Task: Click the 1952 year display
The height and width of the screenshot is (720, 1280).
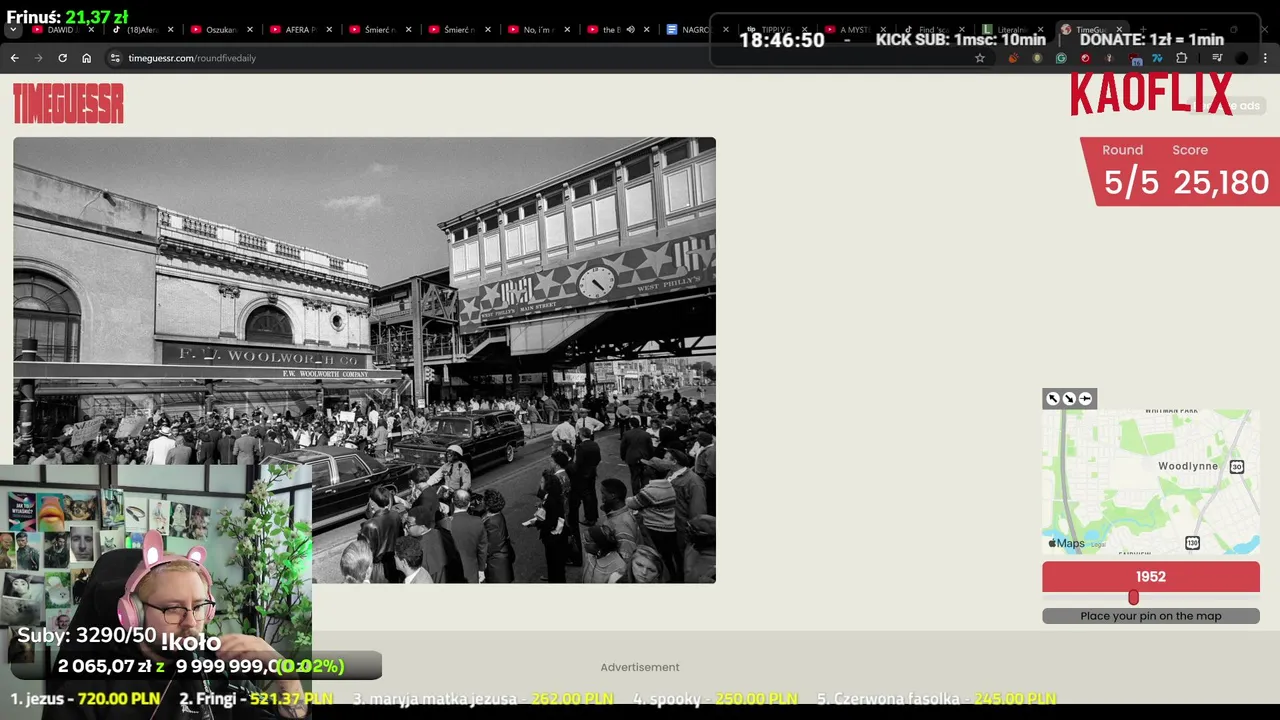Action: (1151, 577)
